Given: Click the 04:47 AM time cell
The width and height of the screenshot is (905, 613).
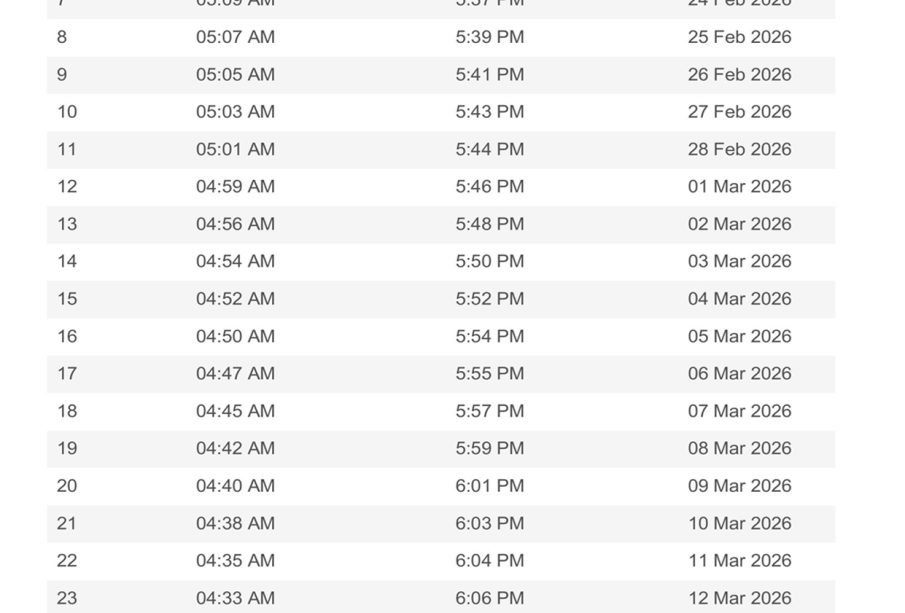Looking at the screenshot, I should coord(235,374).
